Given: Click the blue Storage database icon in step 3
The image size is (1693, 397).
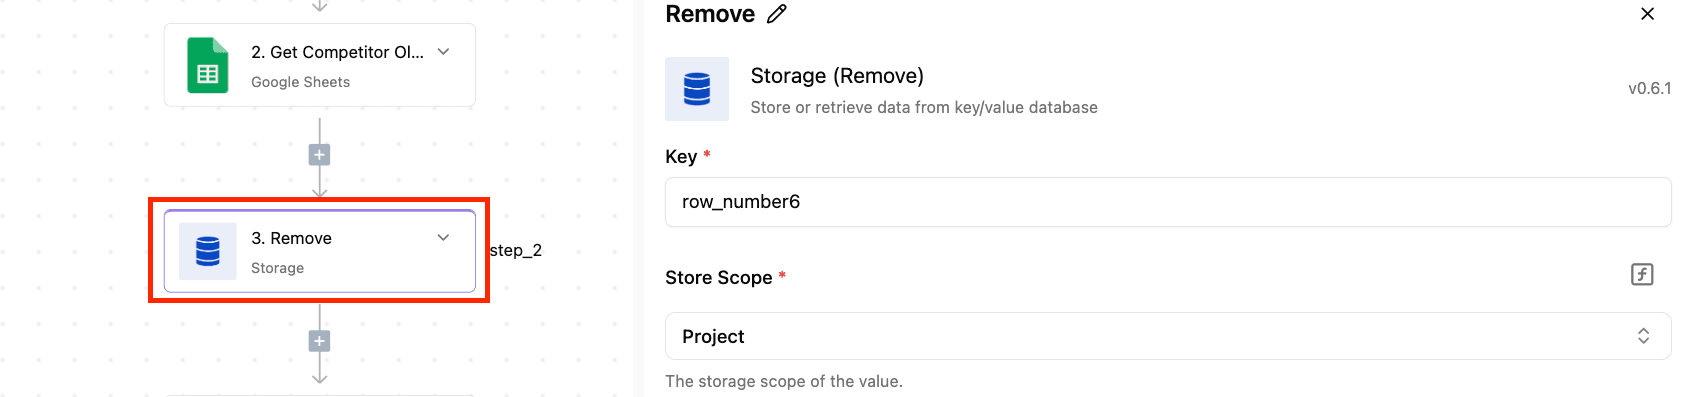Looking at the screenshot, I should [208, 251].
